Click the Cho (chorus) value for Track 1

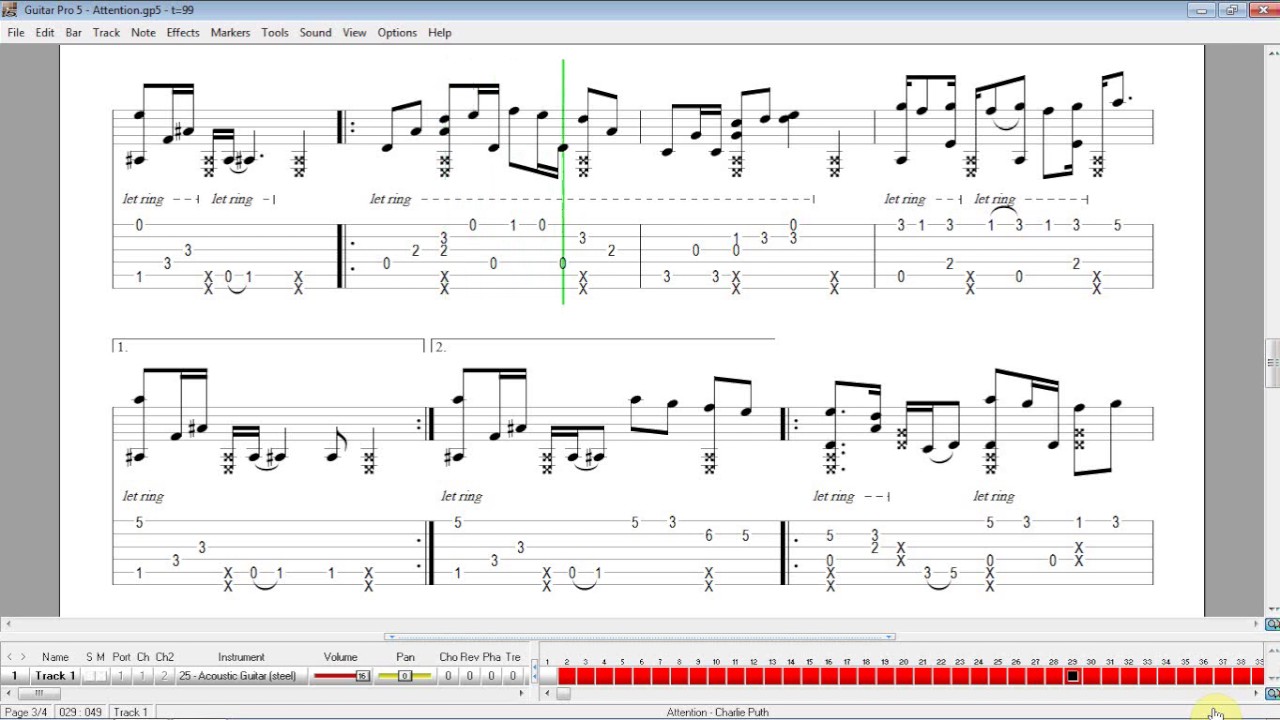coord(448,676)
